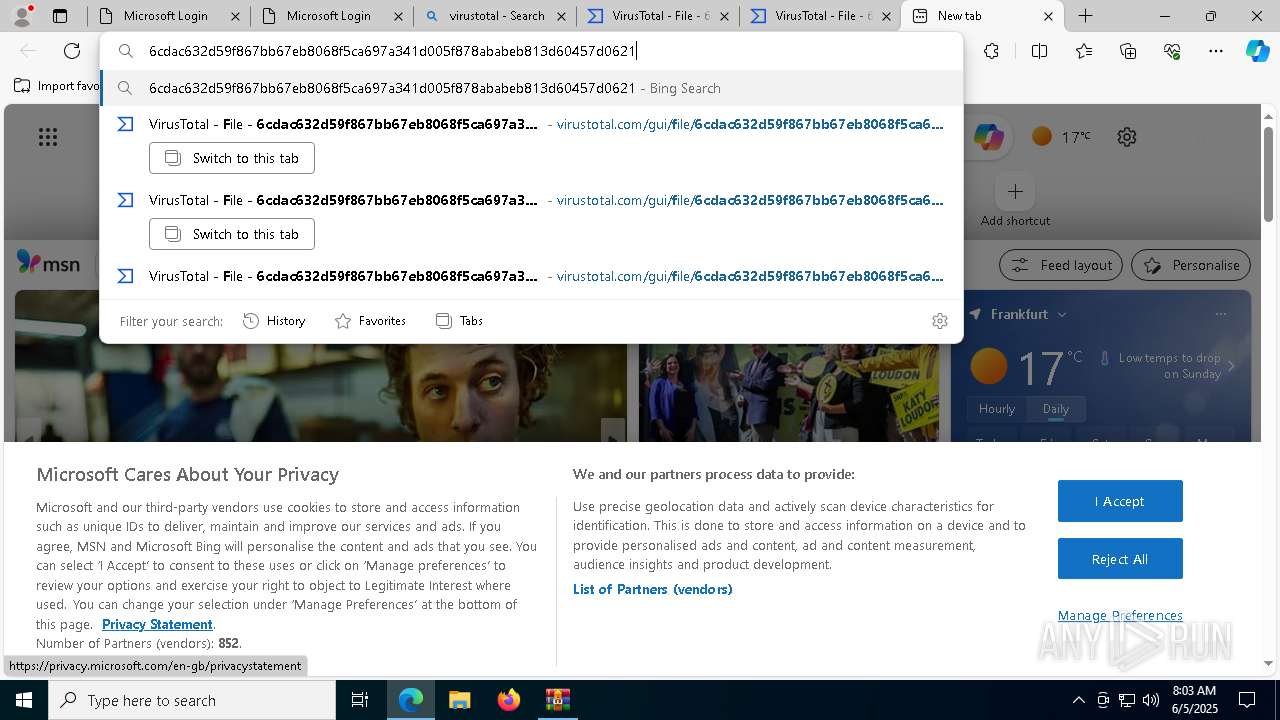The width and height of the screenshot is (1280, 720).
Task: Click the I Accept cookies button
Action: [x=1120, y=501]
